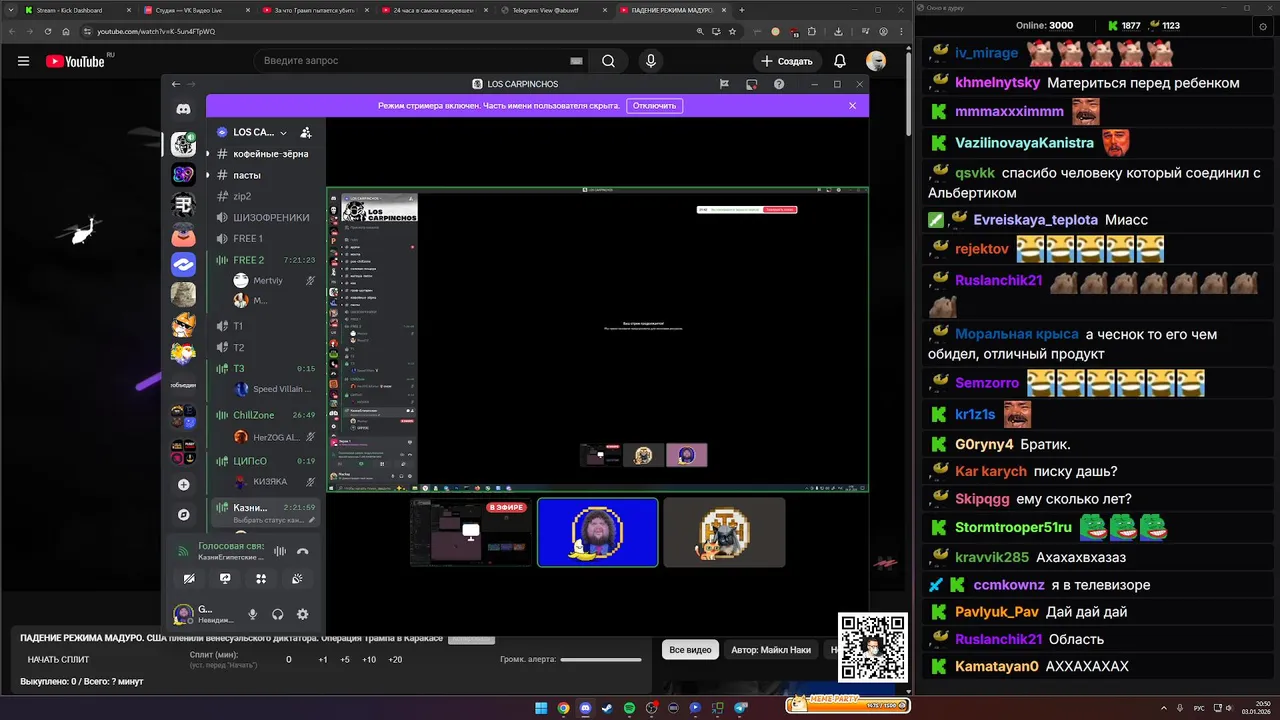1280x720 pixels.
Task: Toggle noise suppression in voice panel
Action: [280, 551]
